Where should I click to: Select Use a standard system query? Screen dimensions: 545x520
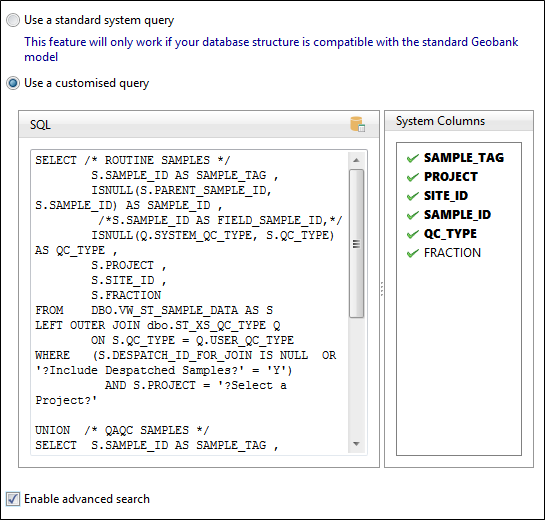[13, 20]
